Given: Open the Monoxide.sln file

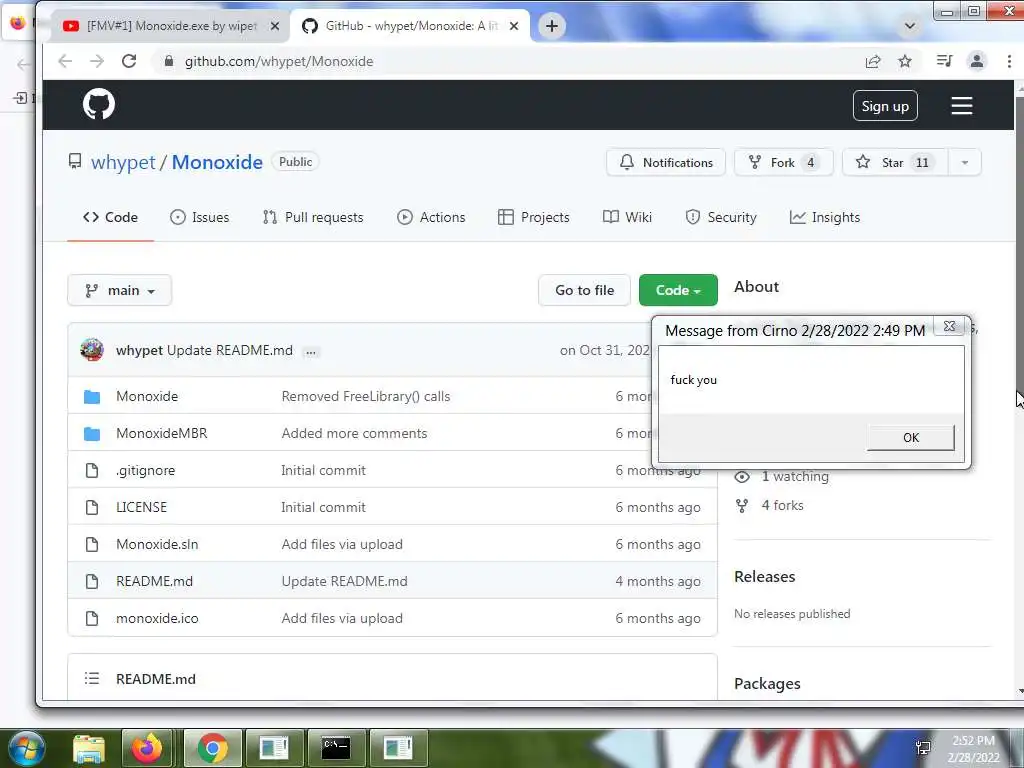Looking at the screenshot, I should point(157,545).
